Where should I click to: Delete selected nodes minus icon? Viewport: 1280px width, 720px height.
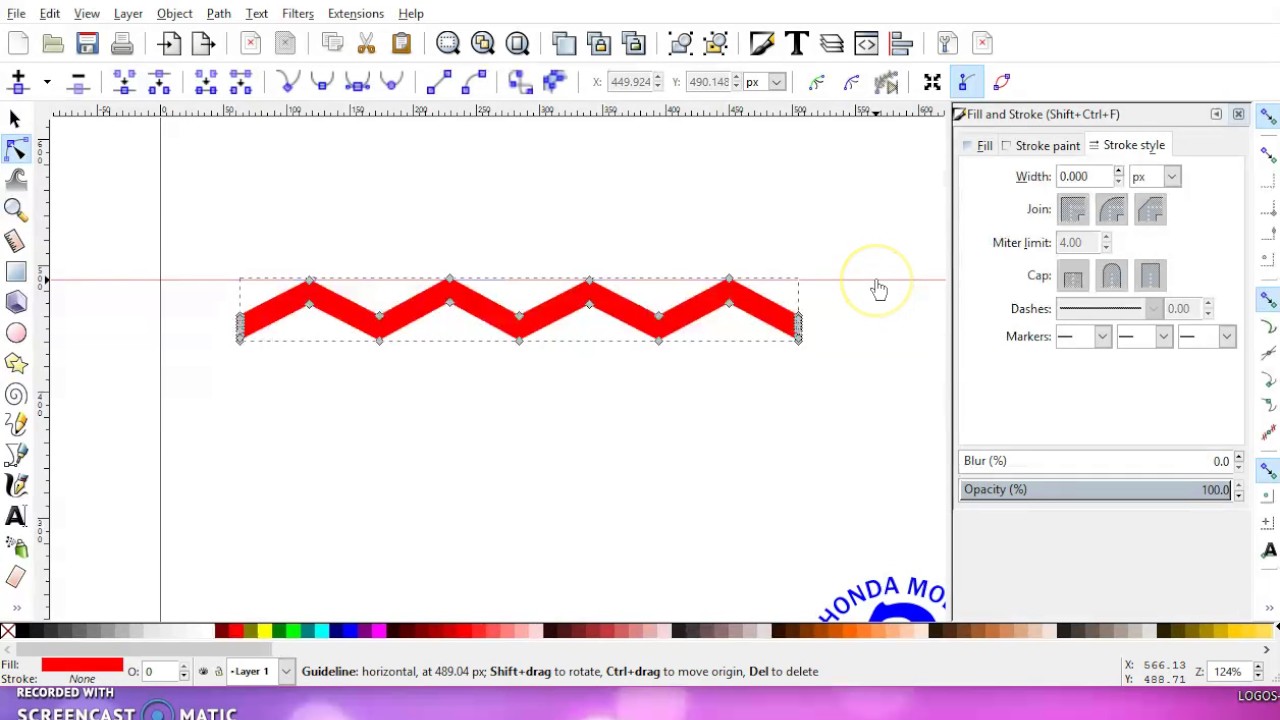(x=78, y=82)
